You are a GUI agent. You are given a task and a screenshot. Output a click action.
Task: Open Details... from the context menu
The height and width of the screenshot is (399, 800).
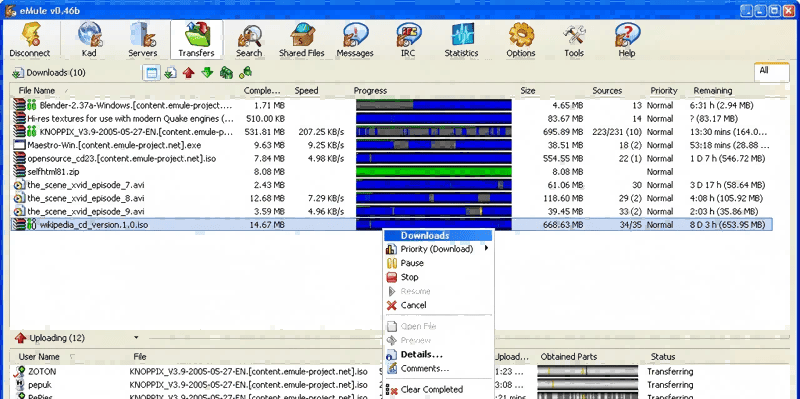[438, 354]
